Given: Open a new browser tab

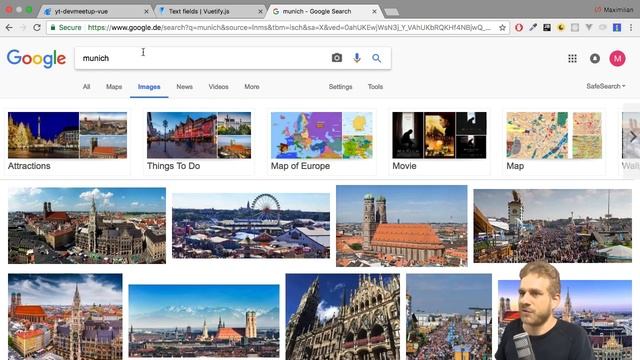Looking at the screenshot, I should click(391, 12).
